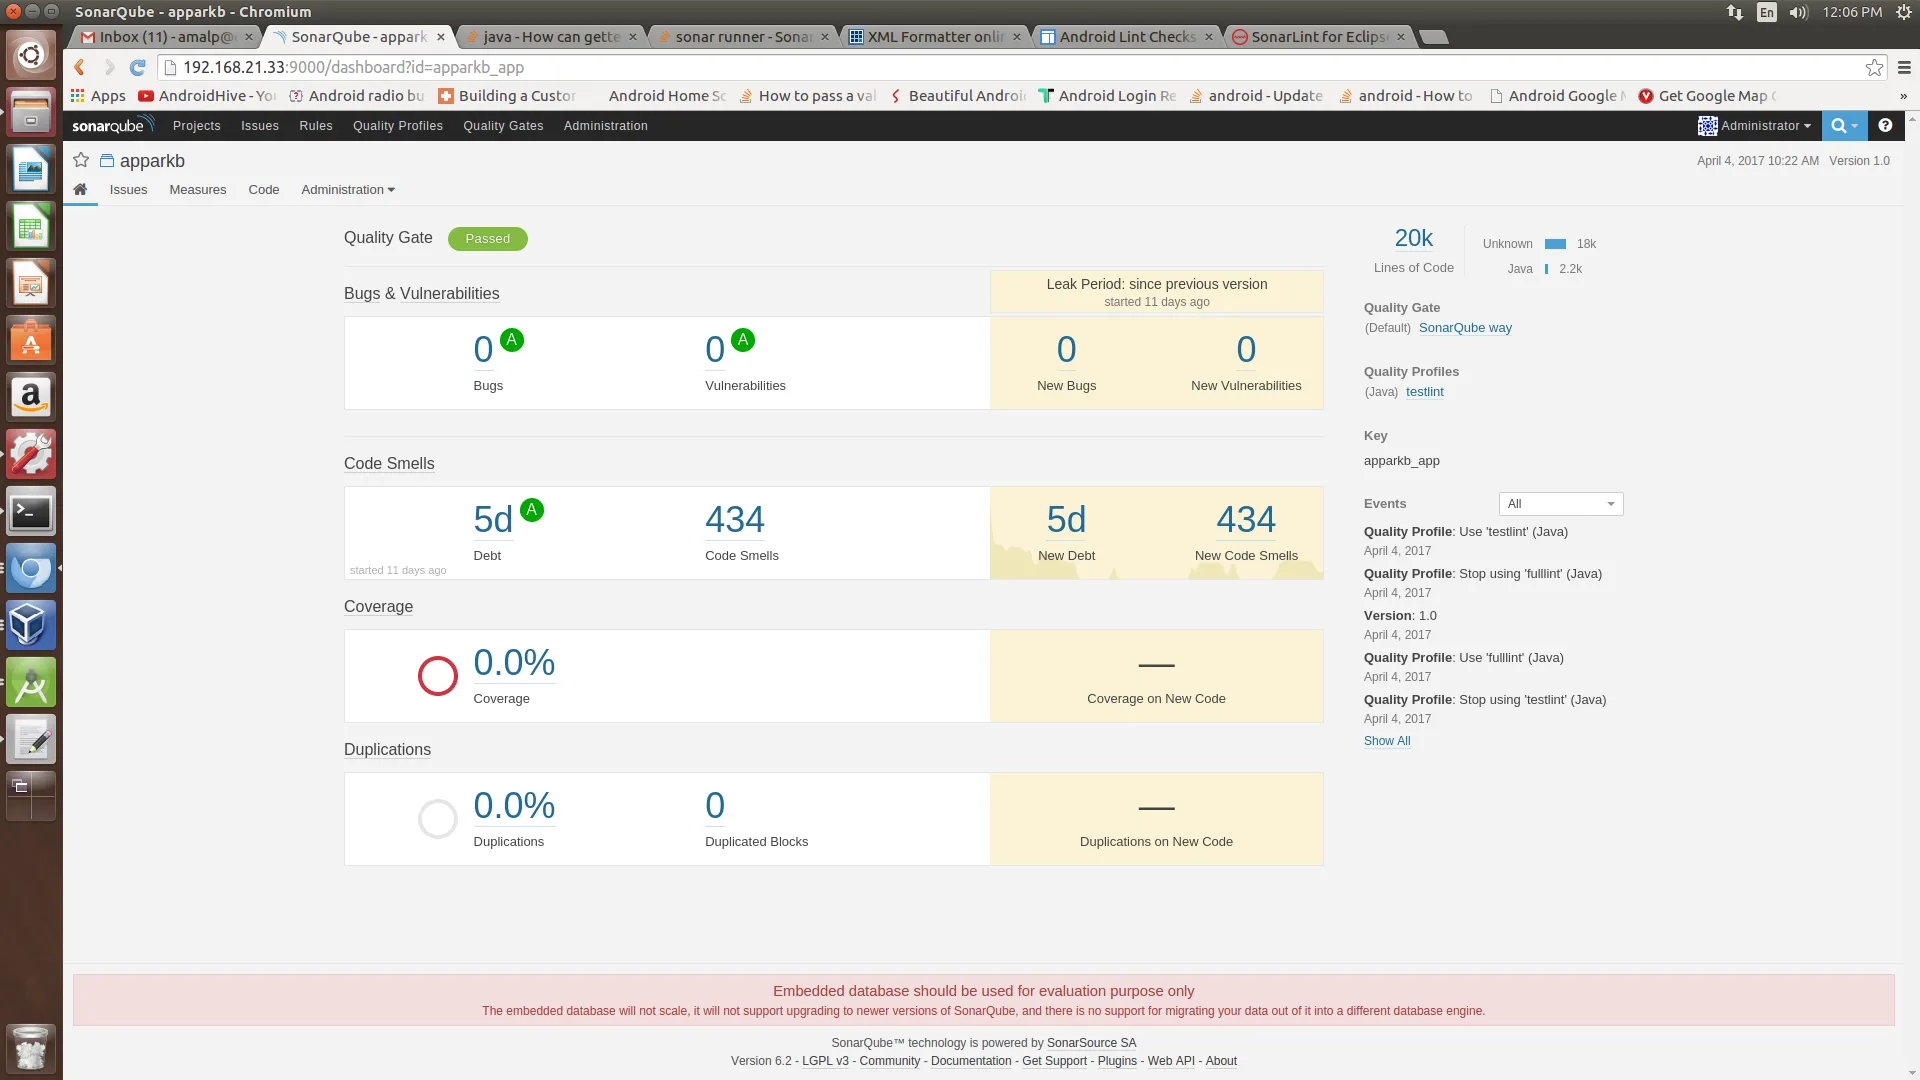1920x1080 pixels.
Task: Click the SonarQube way quality gate link
Action: point(1465,328)
